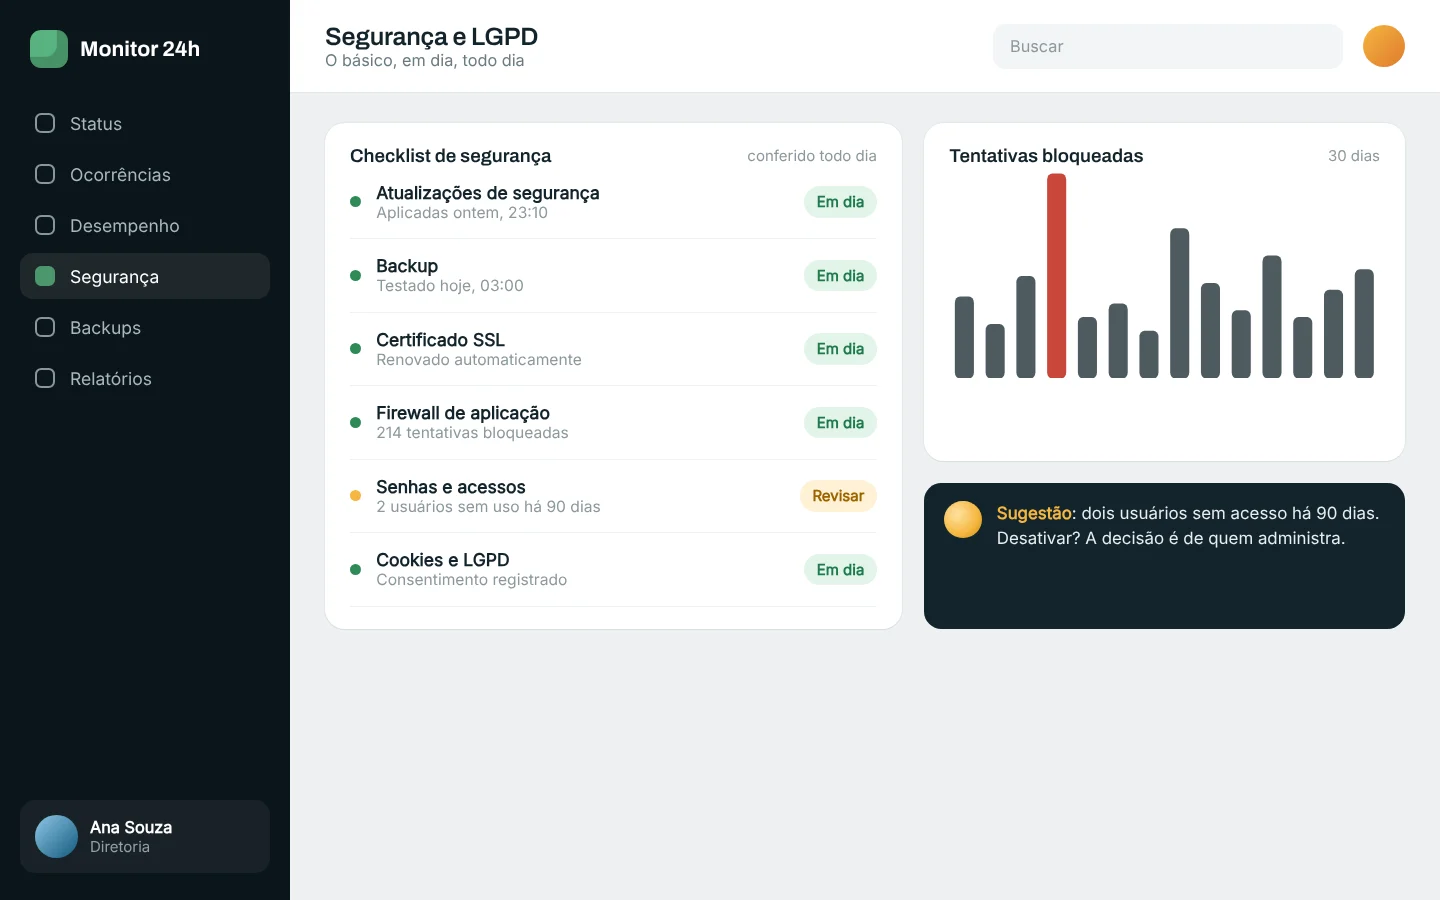The height and width of the screenshot is (900, 1440).
Task: Click the Backups sidebar icon
Action: [45, 327]
